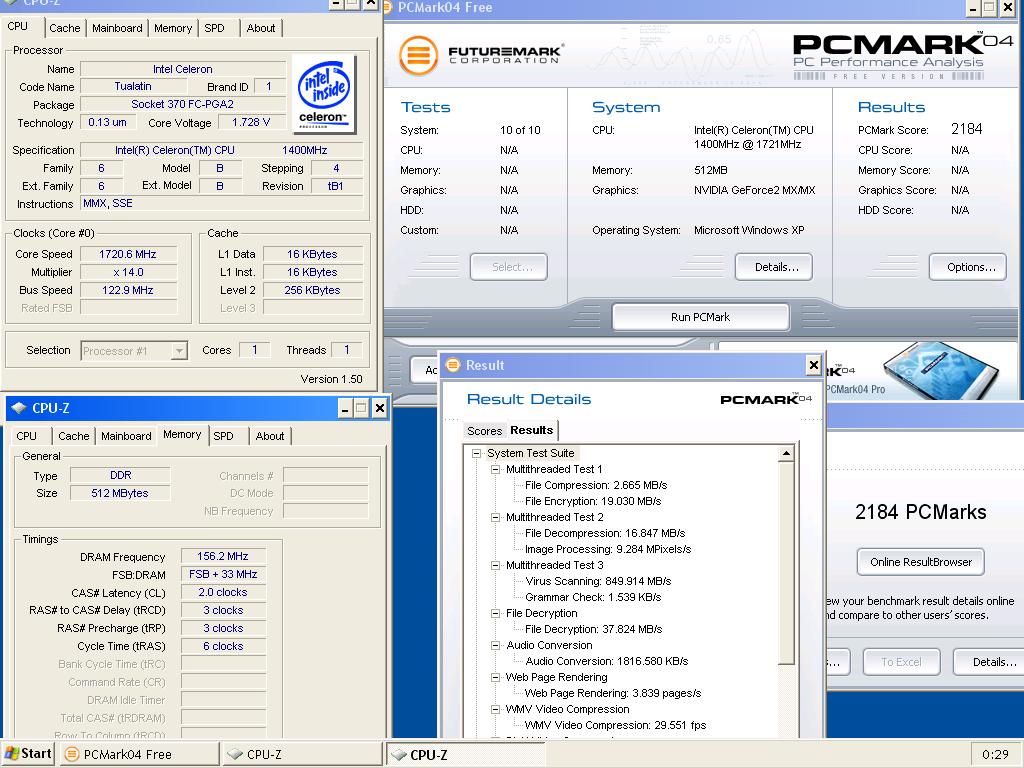
Task: Switch to first CPU-Z taskbar button
Action: (301, 754)
